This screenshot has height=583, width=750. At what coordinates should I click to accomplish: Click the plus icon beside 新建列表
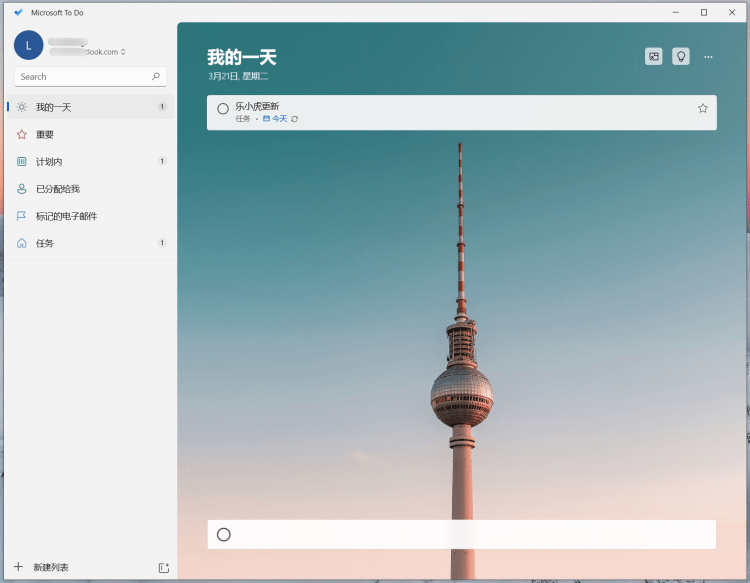click(x=18, y=567)
